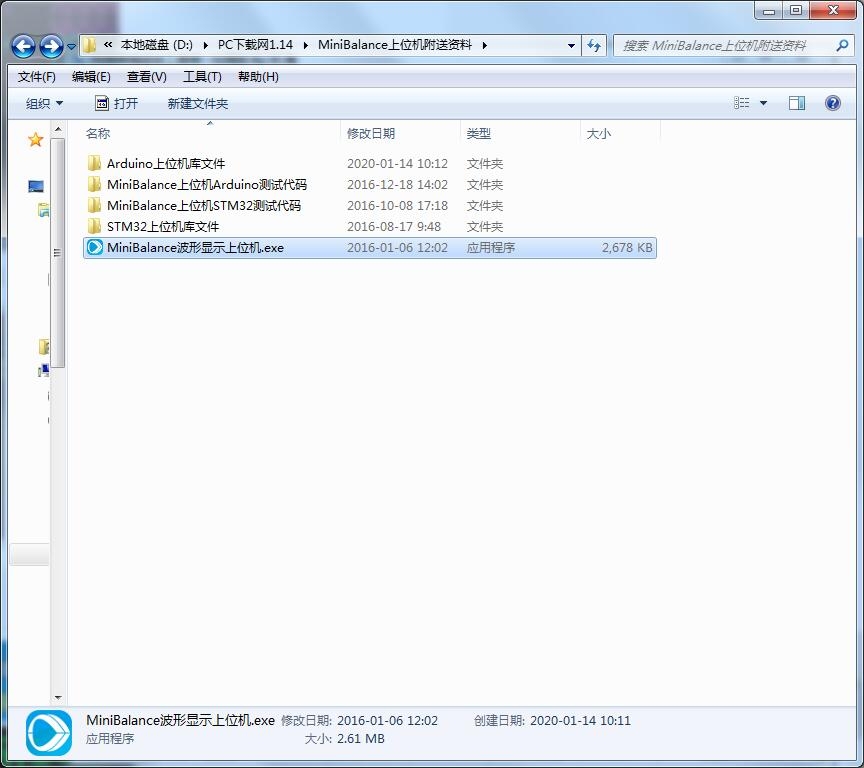
Task: Click 大小: 2.61 MB in details pane
Action: point(345,739)
